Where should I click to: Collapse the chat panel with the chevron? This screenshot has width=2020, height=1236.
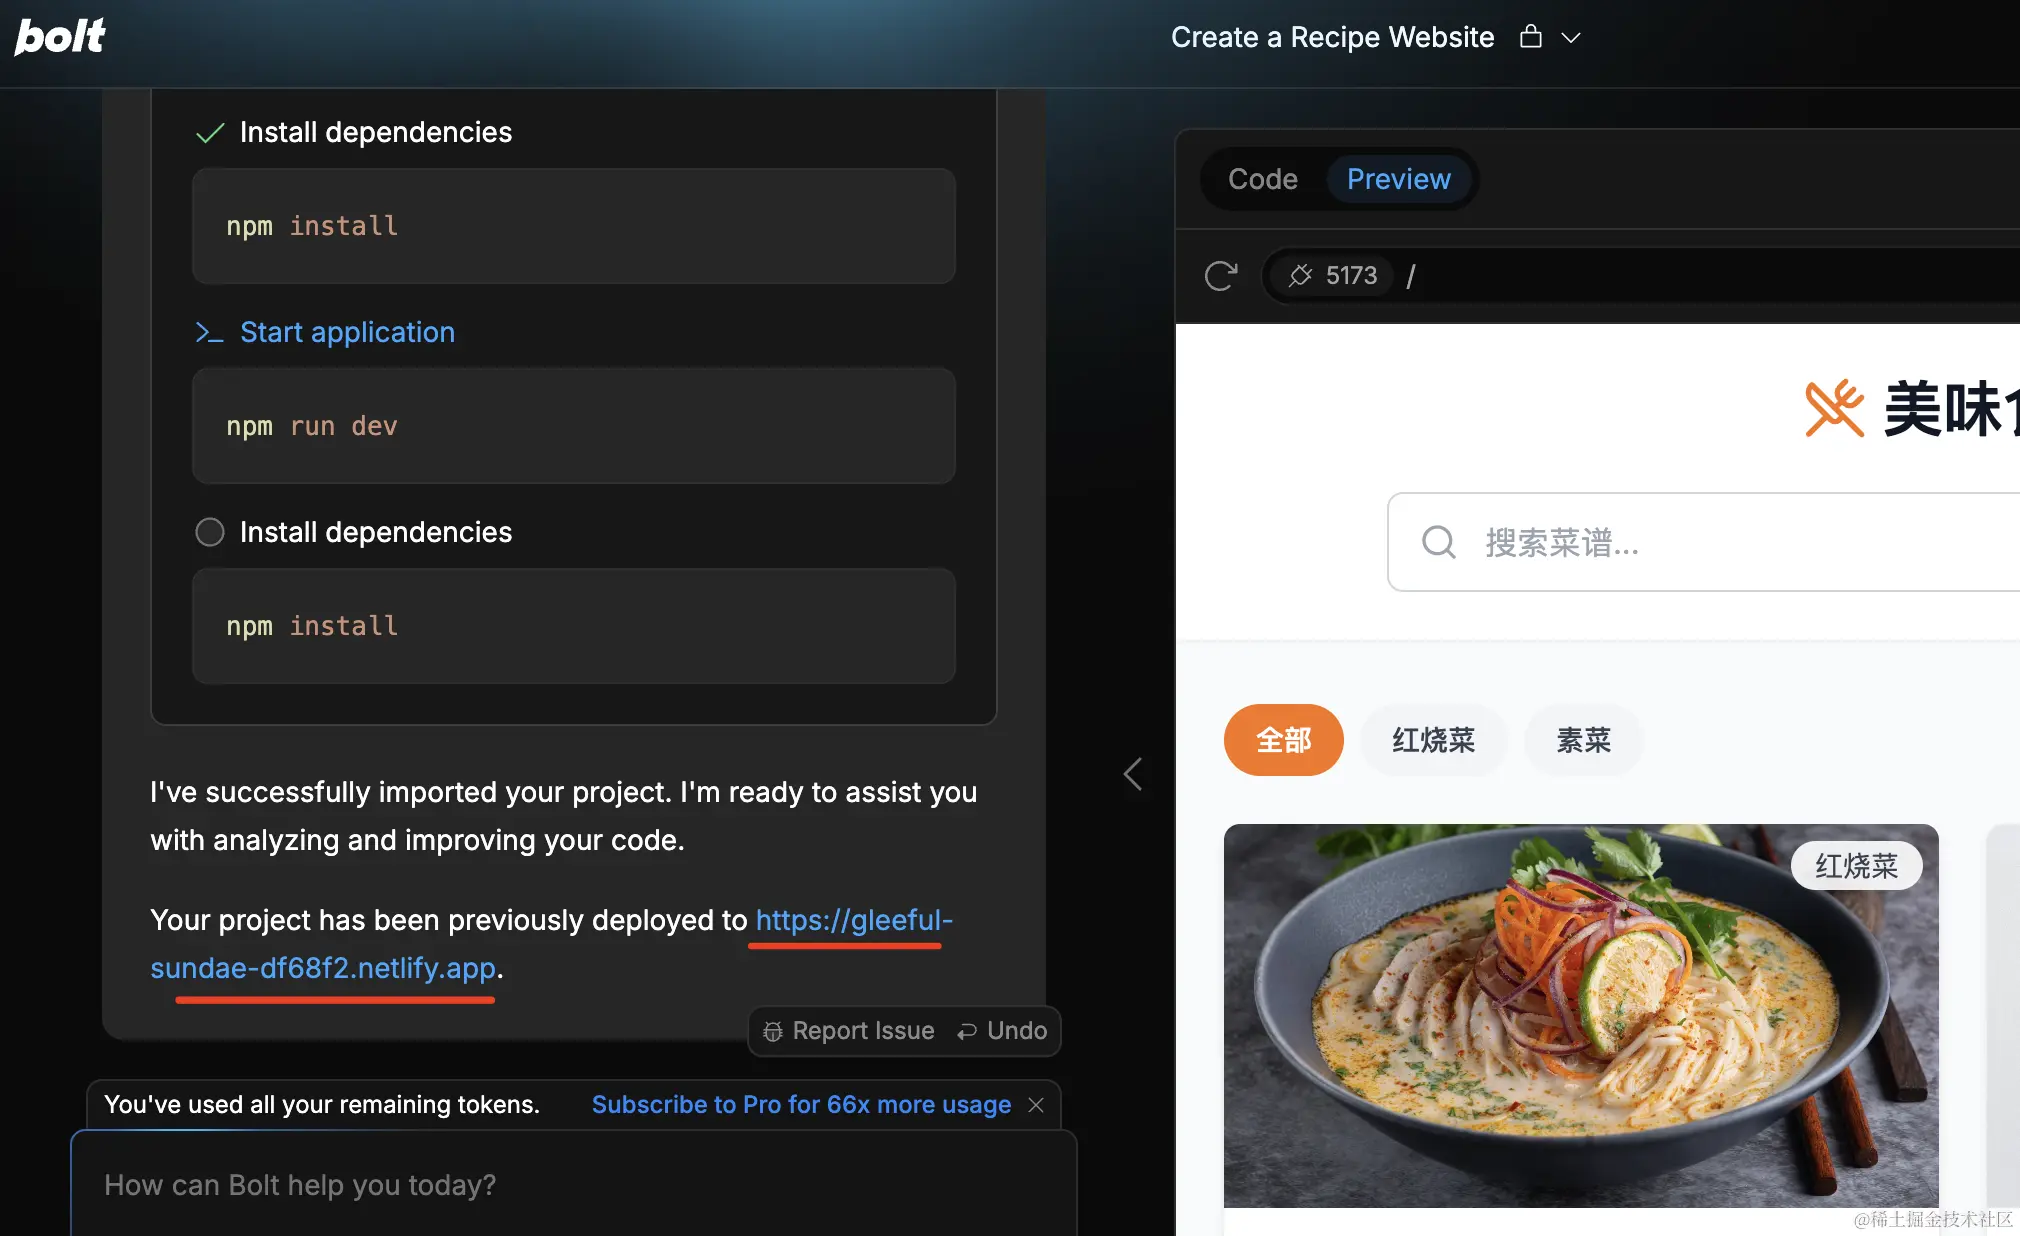tap(1133, 774)
